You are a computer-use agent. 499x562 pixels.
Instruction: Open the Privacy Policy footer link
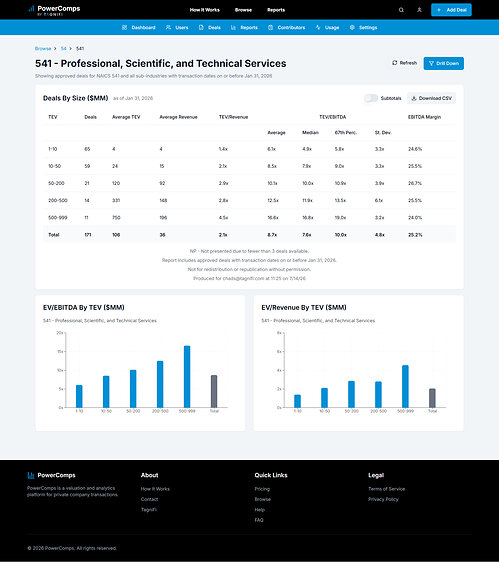pyautogui.click(x=383, y=499)
